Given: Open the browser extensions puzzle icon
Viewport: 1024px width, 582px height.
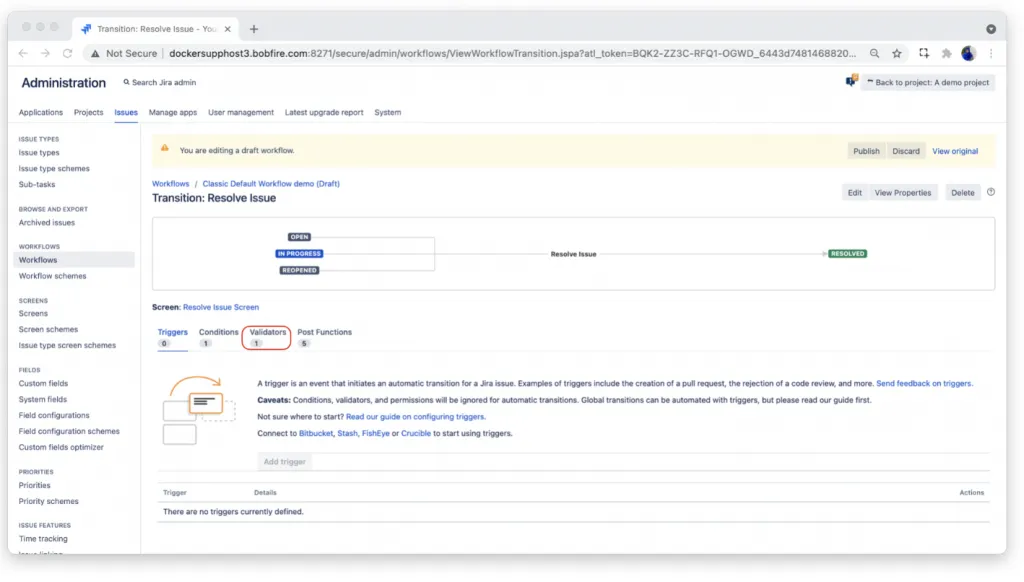Looking at the screenshot, I should (946, 54).
